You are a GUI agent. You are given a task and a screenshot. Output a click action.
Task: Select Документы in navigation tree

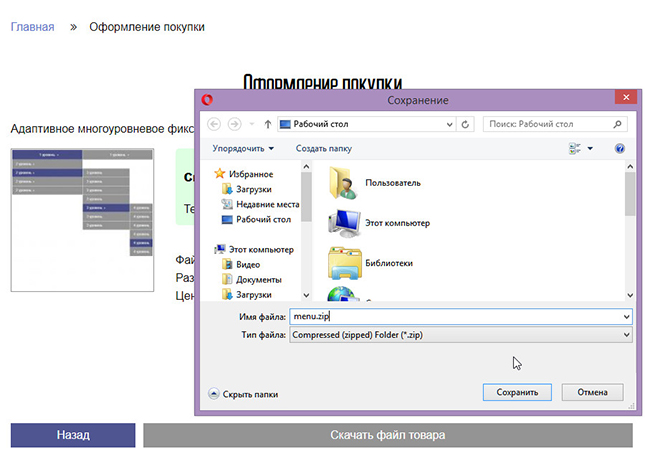click(x=258, y=279)
